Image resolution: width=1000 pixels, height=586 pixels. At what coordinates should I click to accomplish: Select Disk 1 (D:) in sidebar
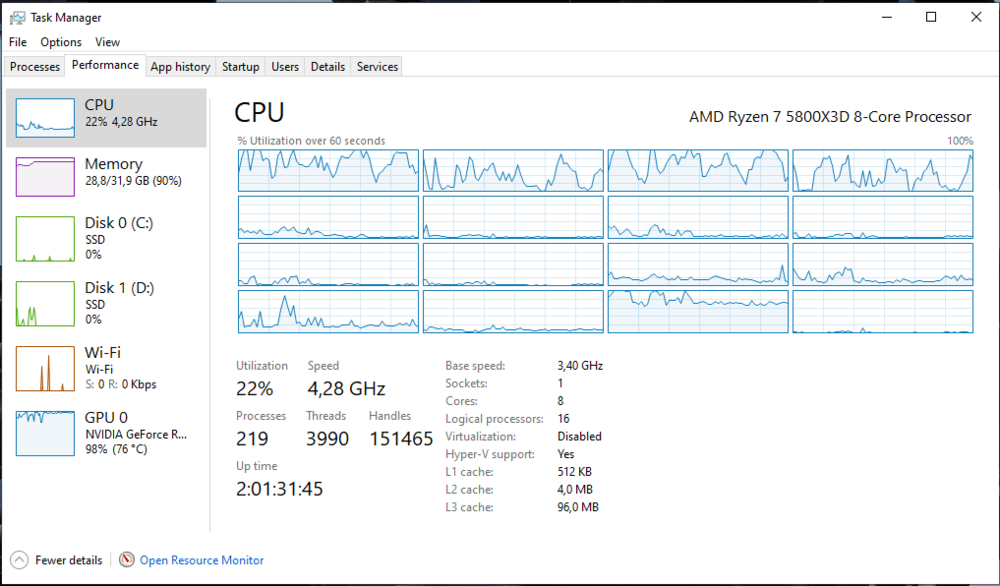click(108, 303)
